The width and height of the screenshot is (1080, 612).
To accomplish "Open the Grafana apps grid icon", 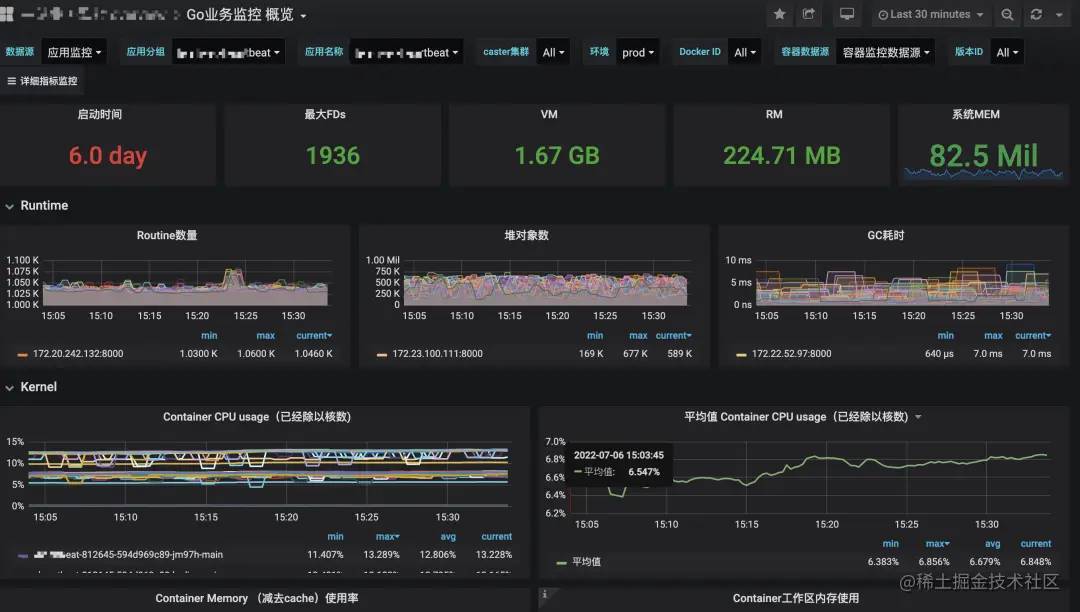I will point(7,14).
